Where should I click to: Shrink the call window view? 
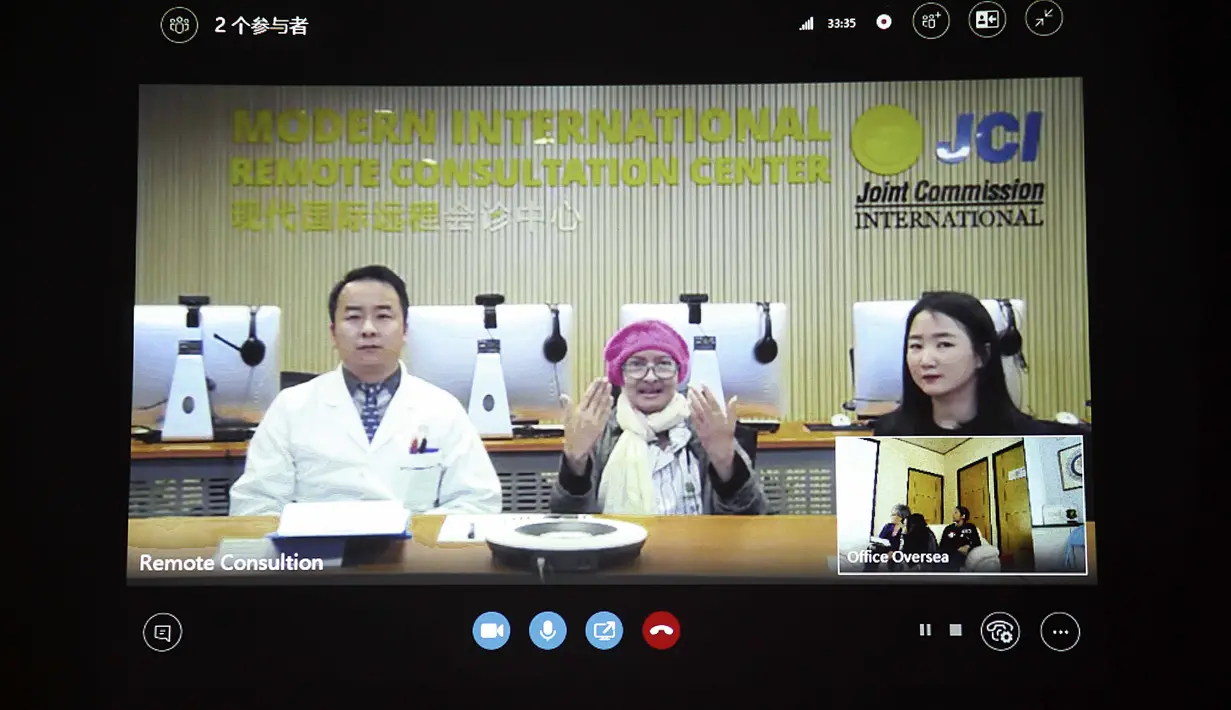(x=1043, y=20)
